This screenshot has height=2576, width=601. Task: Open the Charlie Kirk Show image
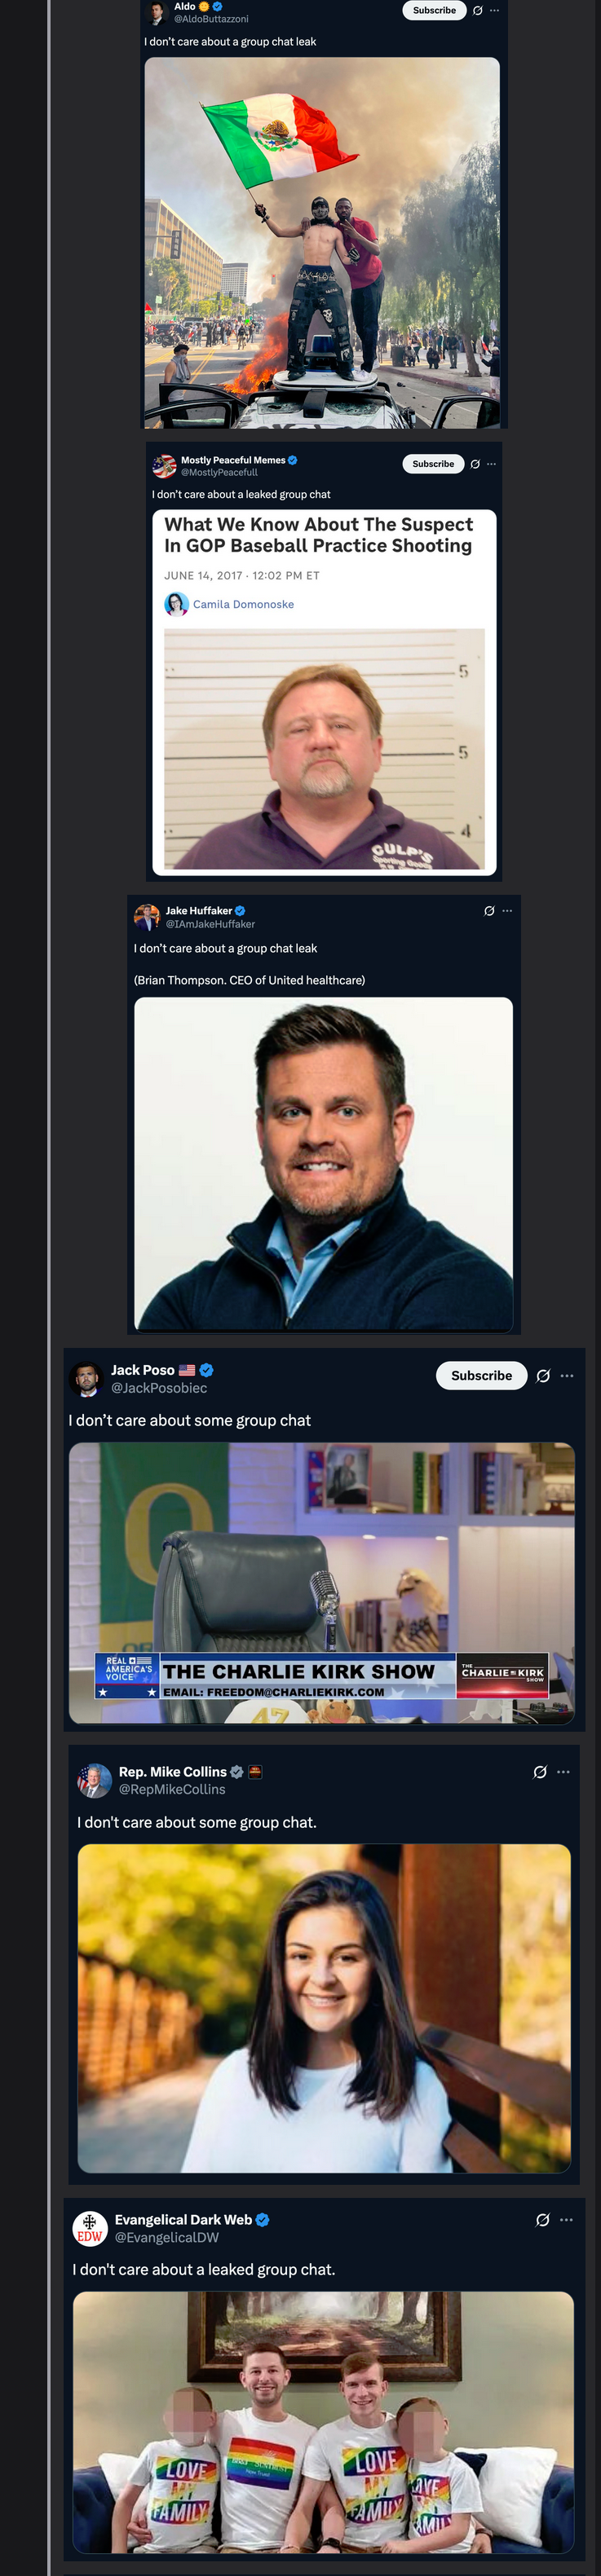pos(322,1583)
